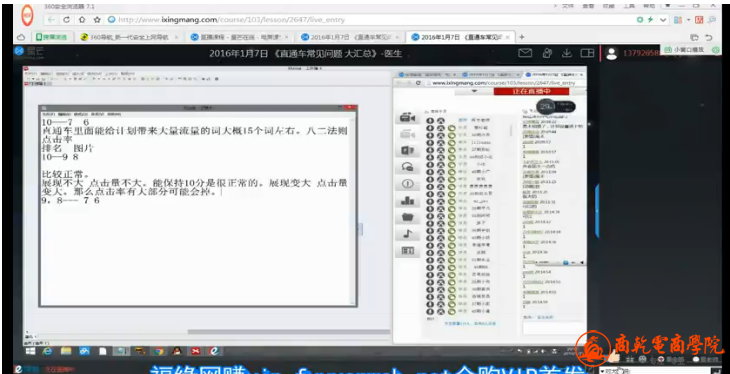
Task: Open the folder icon in live sidebar
Action: [407, 218]
